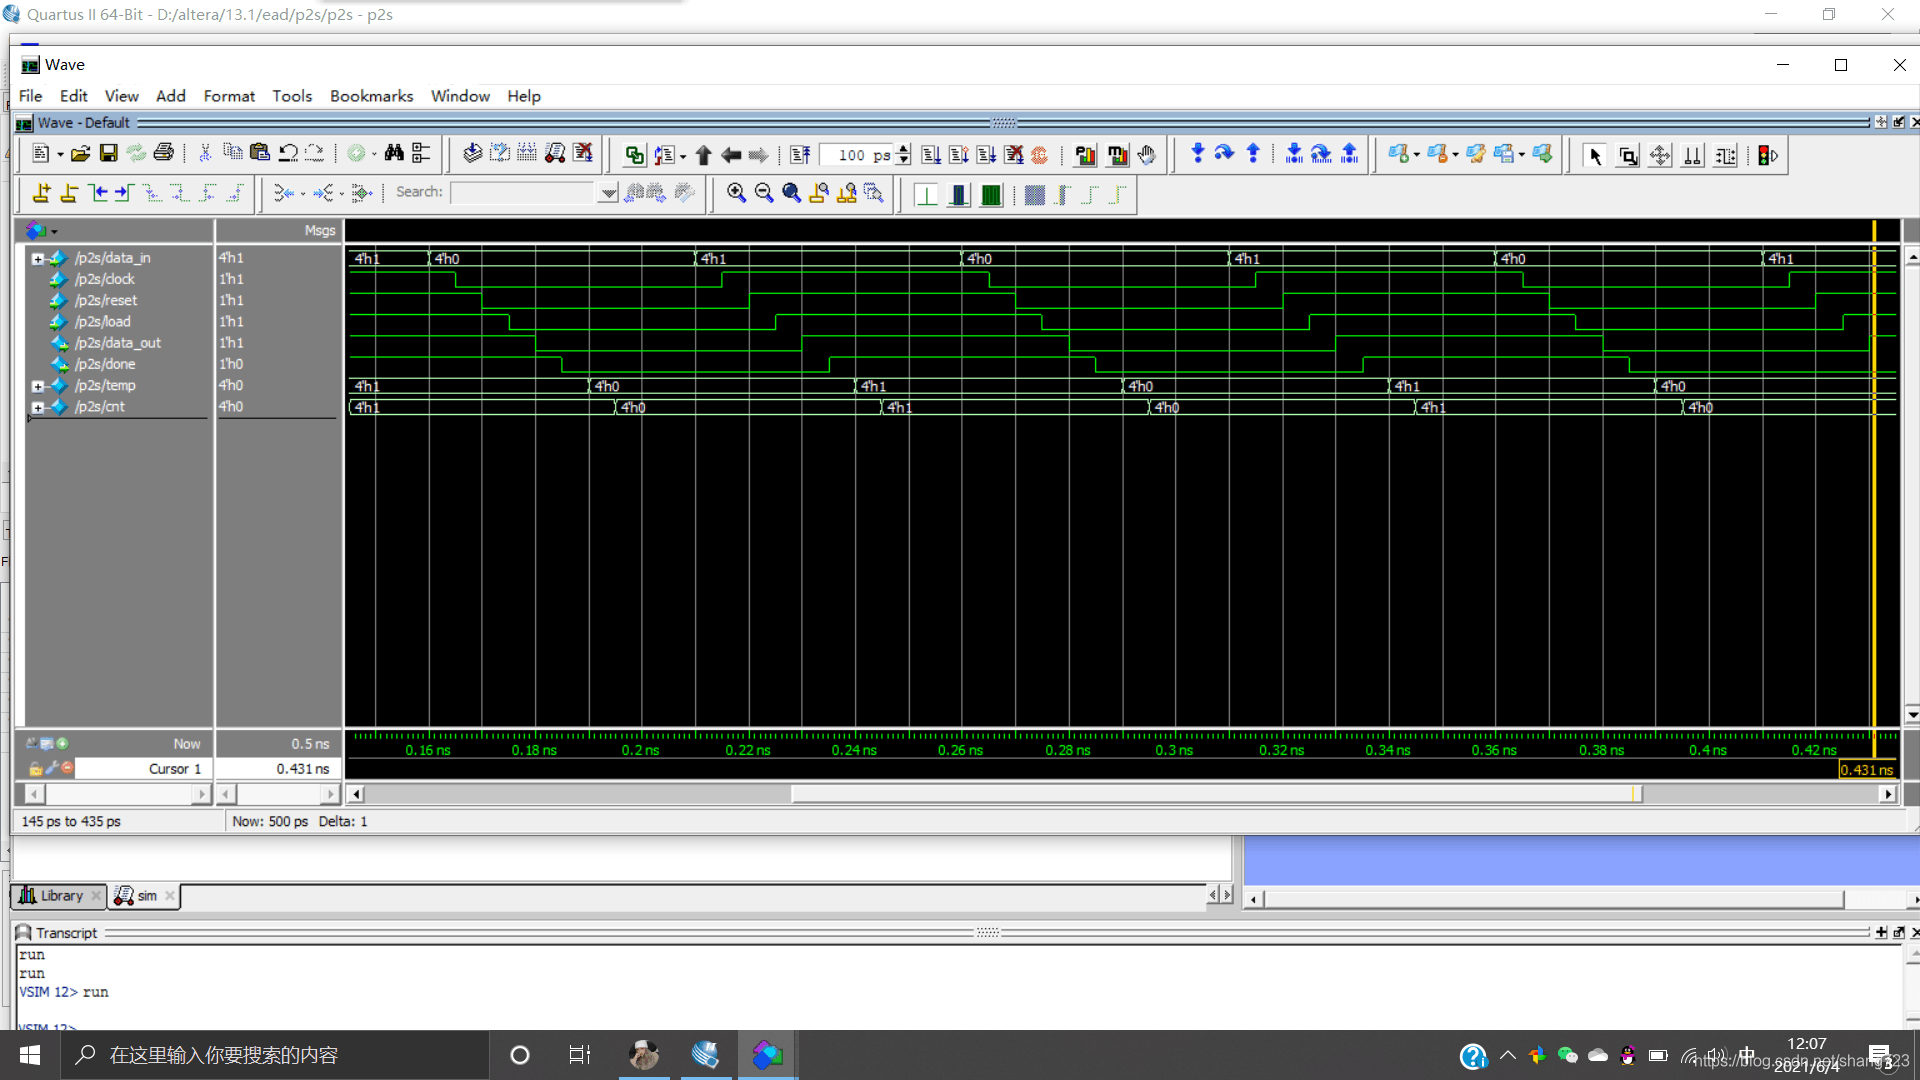Click the hand-shaped Break simulation icon
The height and width of the screenshot is (1080, 1920).
click(1147, 155)
